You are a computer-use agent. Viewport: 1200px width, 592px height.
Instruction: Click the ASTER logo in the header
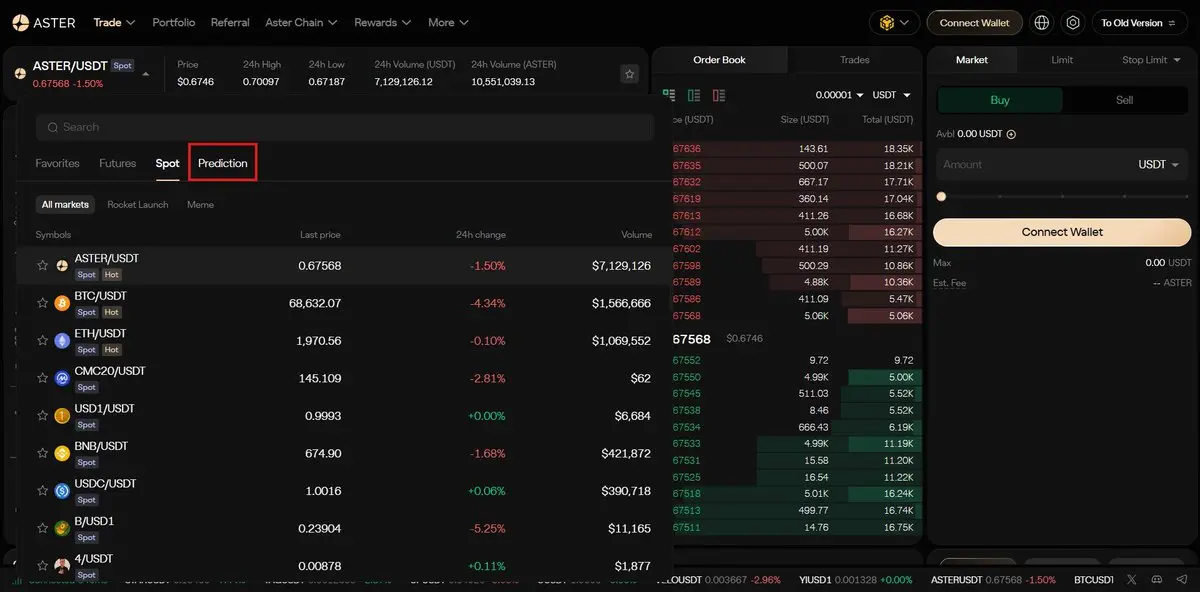[x=46, y=22]
